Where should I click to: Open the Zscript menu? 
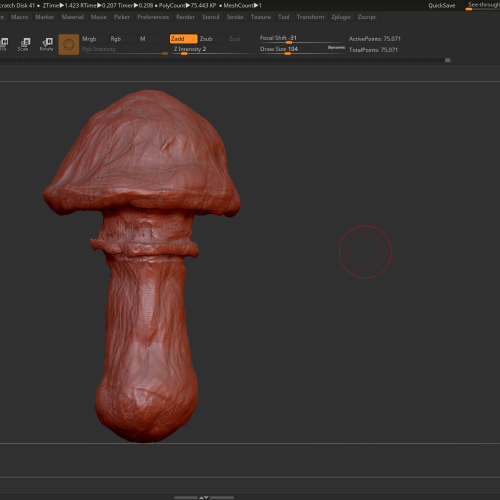click(366, 17)
